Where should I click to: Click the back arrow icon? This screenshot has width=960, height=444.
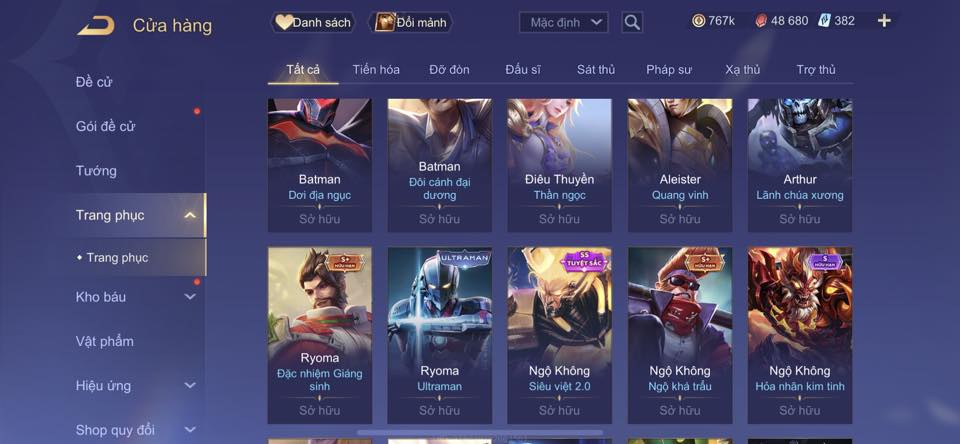click(96, 26)
